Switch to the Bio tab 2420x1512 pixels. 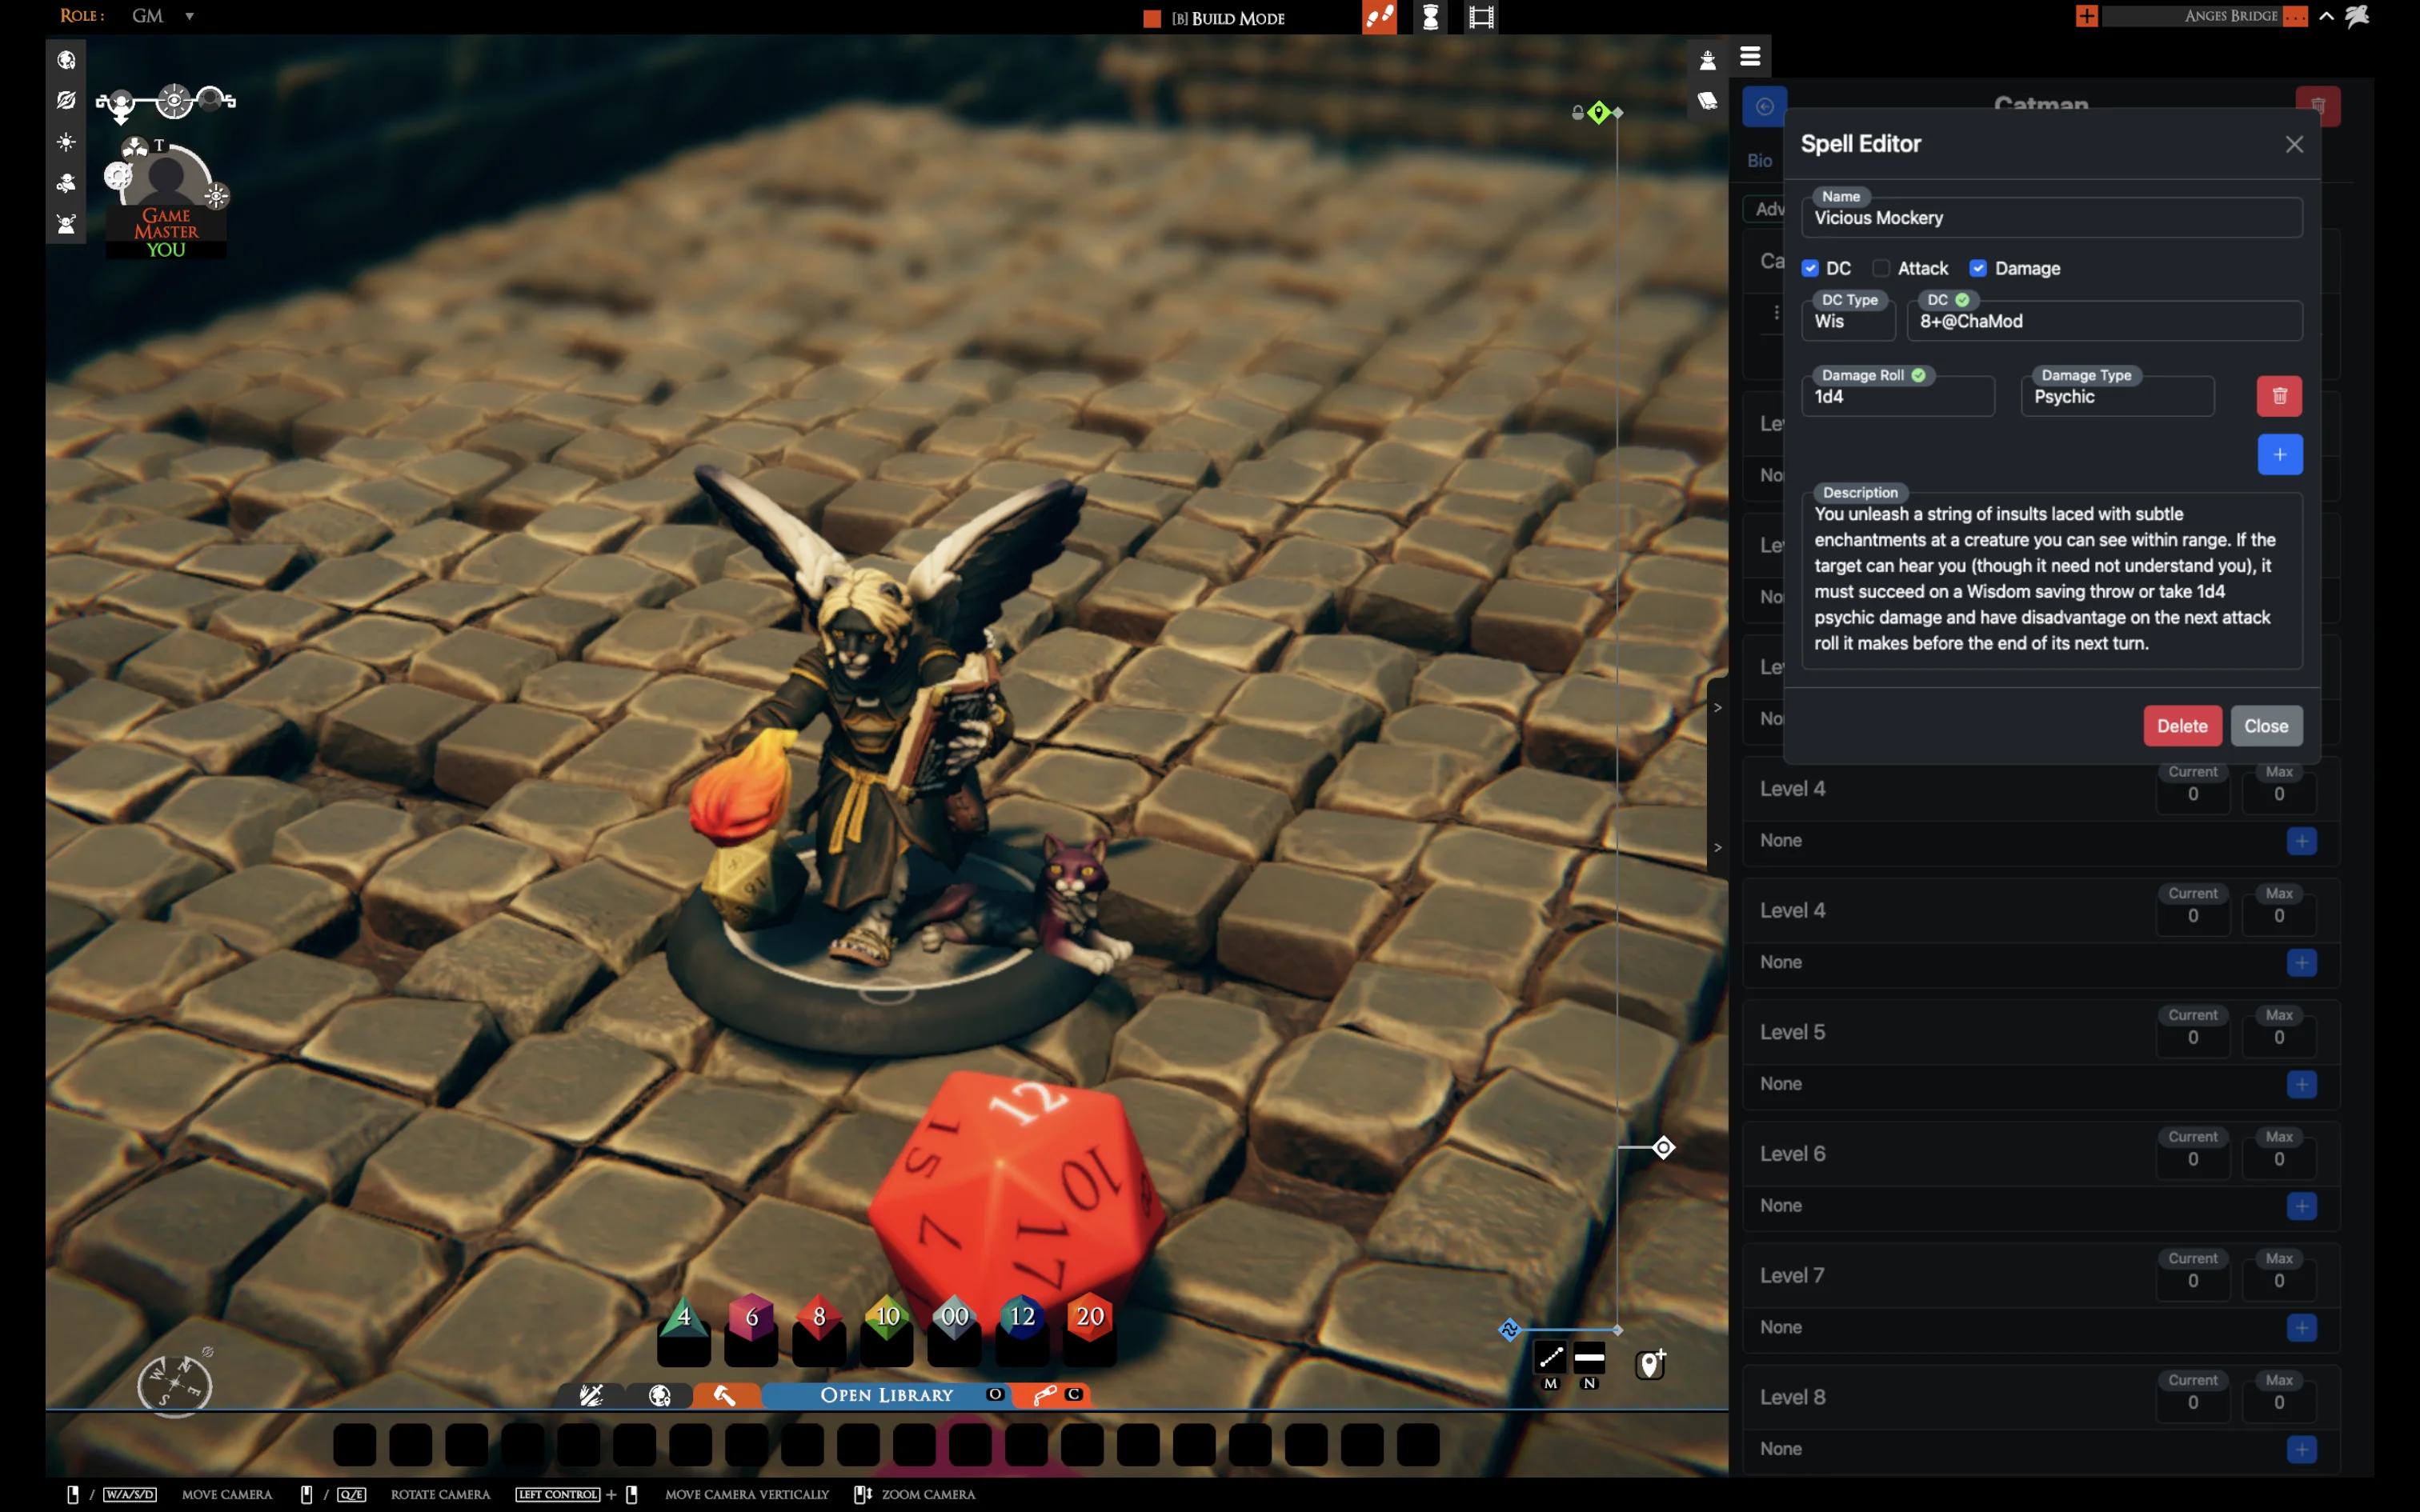pyautogui.click(x=1759, y=160)
